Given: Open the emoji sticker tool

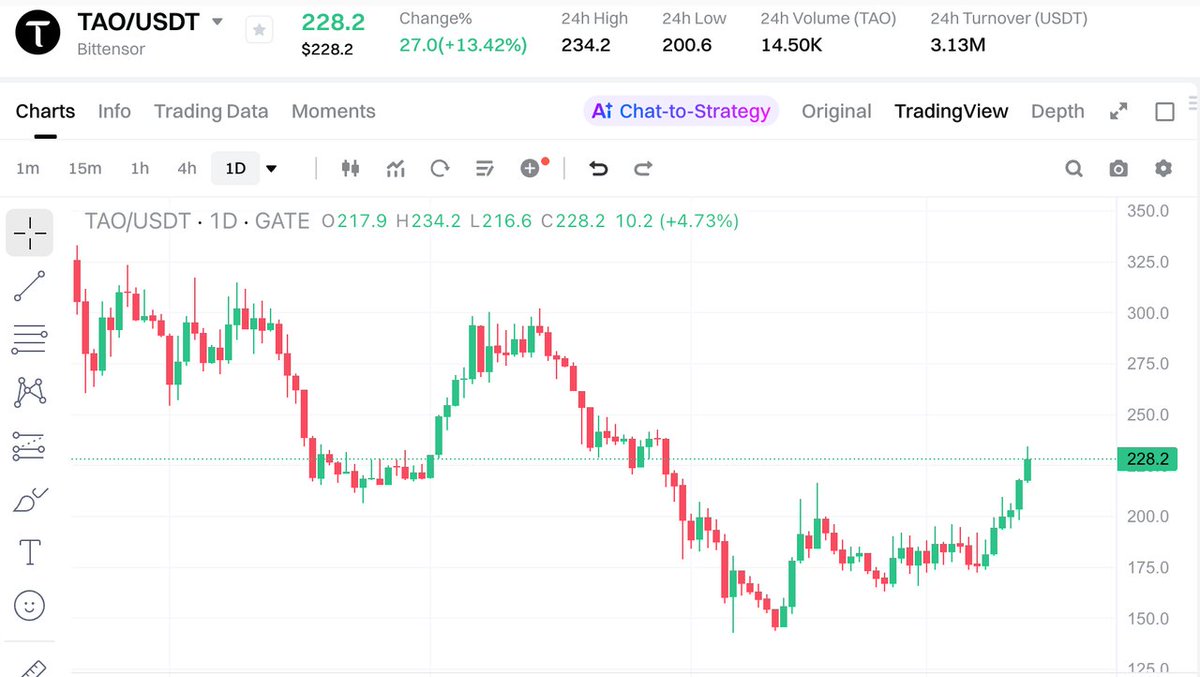Looking at the screenshot, I should [30, 605].
